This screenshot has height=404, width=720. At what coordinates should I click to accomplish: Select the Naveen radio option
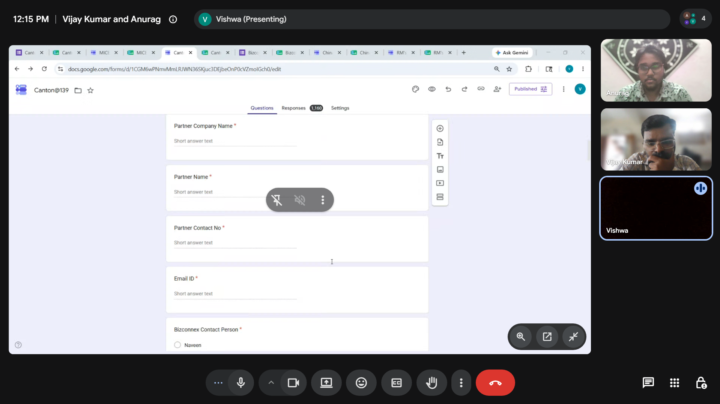[x=178, y=345]
